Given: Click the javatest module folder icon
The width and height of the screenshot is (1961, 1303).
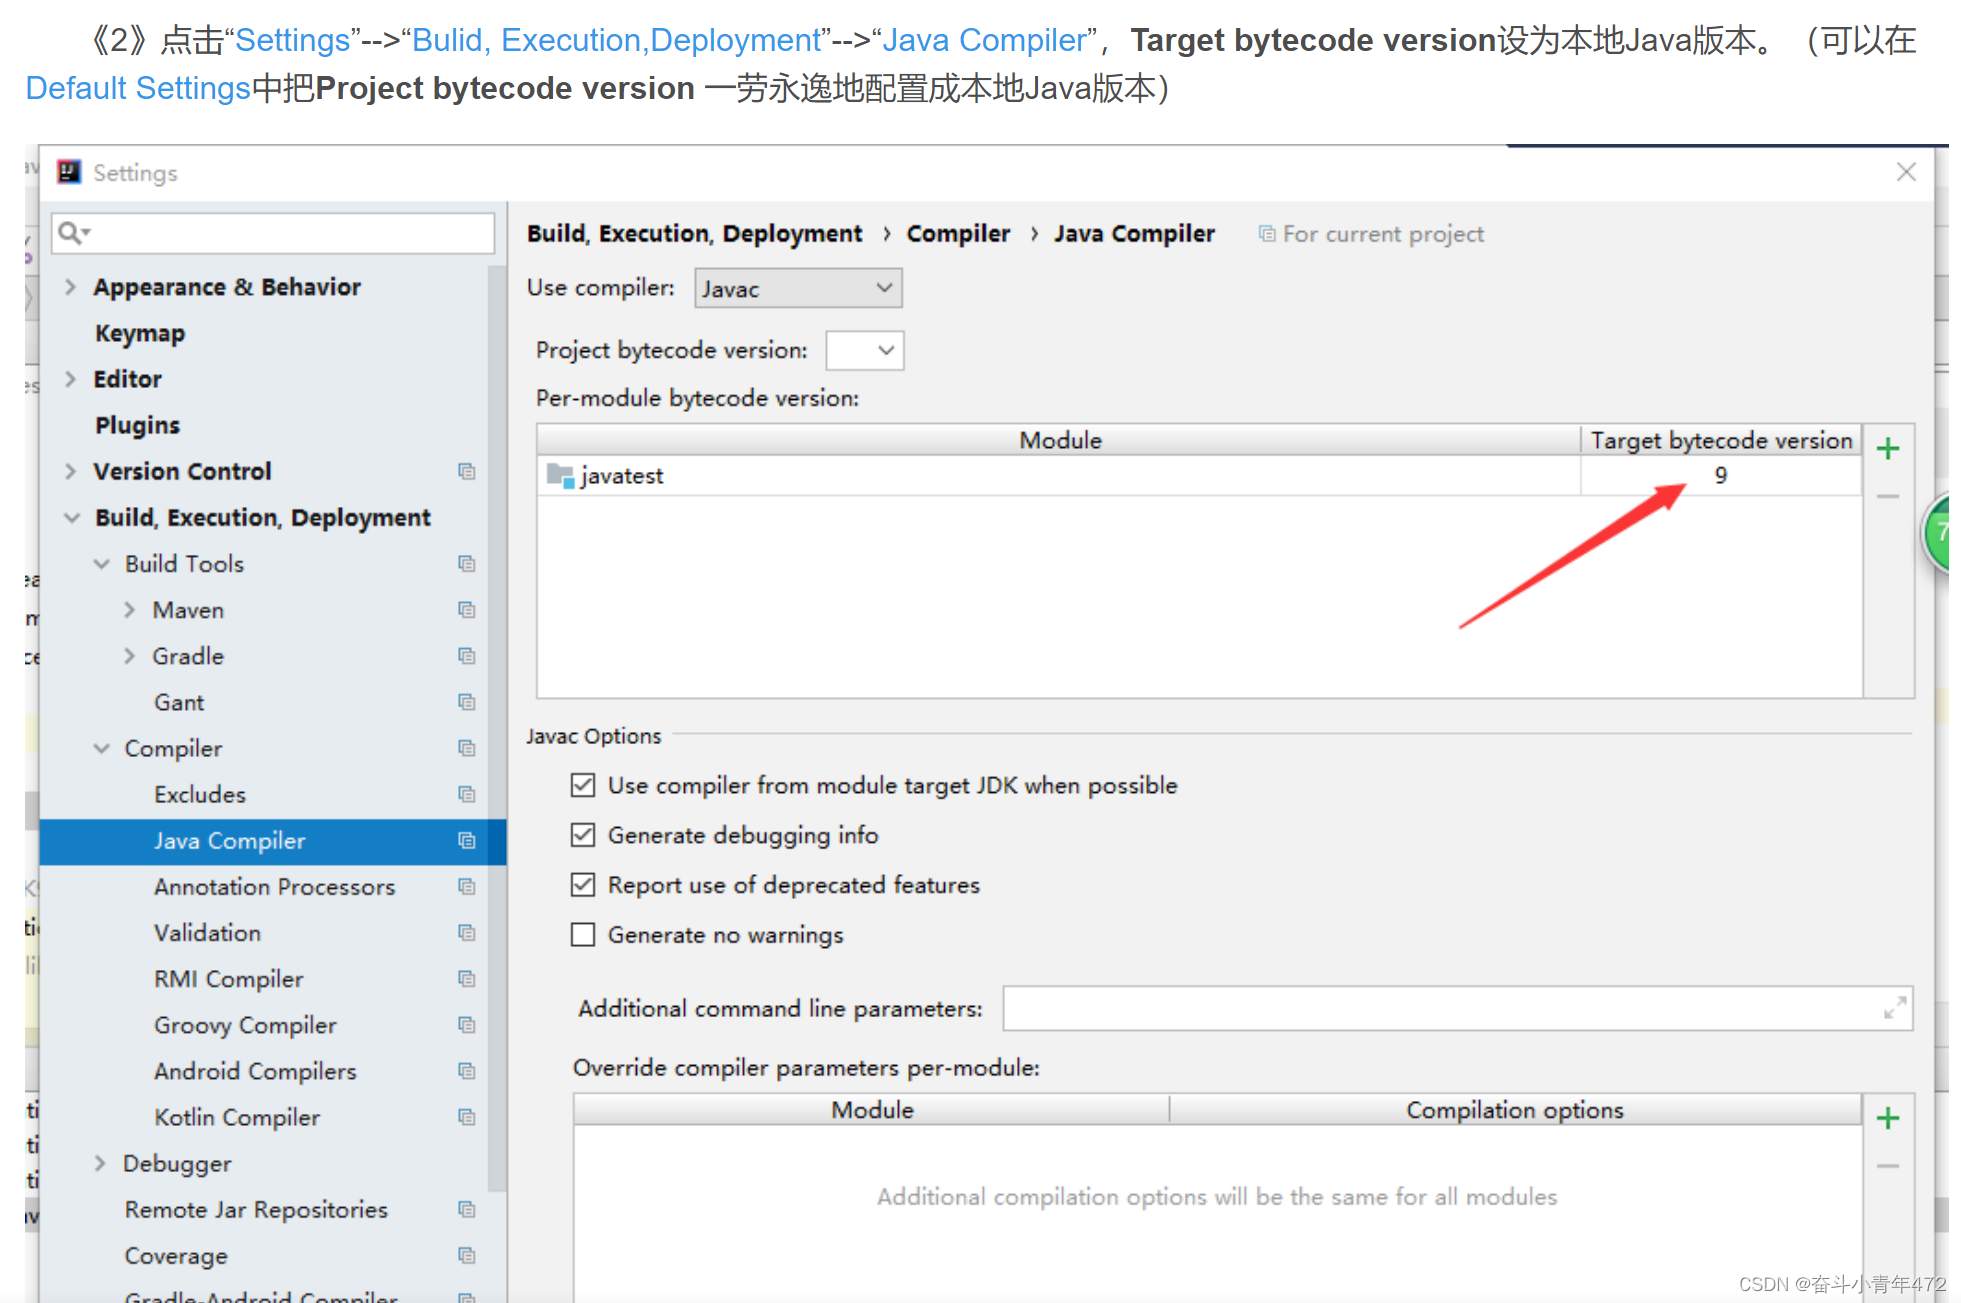Looking at the screenshot, I should [559, 475].
